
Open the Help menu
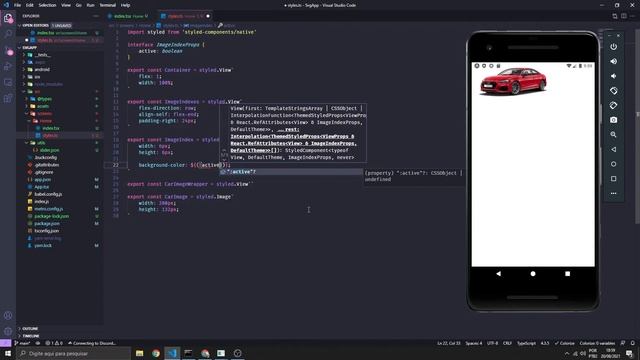tap(125, 5)
